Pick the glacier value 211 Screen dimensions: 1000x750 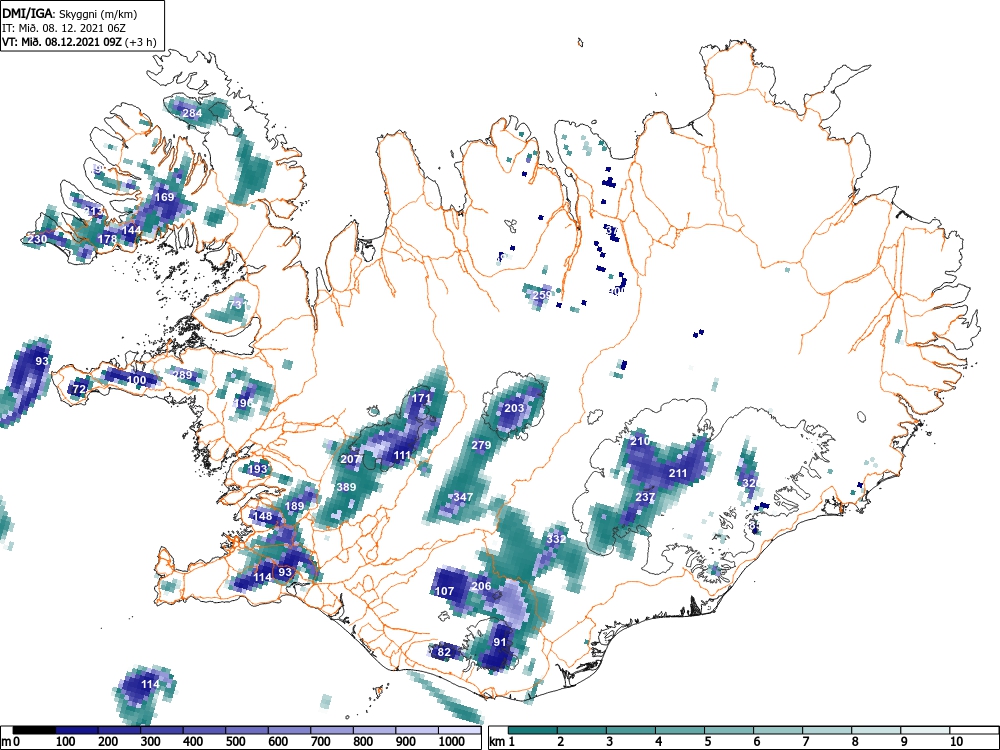(x=677, y=473)
